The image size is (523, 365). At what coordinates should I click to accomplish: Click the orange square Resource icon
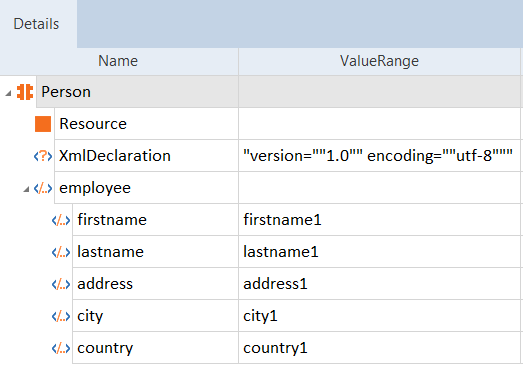point(43,124)
